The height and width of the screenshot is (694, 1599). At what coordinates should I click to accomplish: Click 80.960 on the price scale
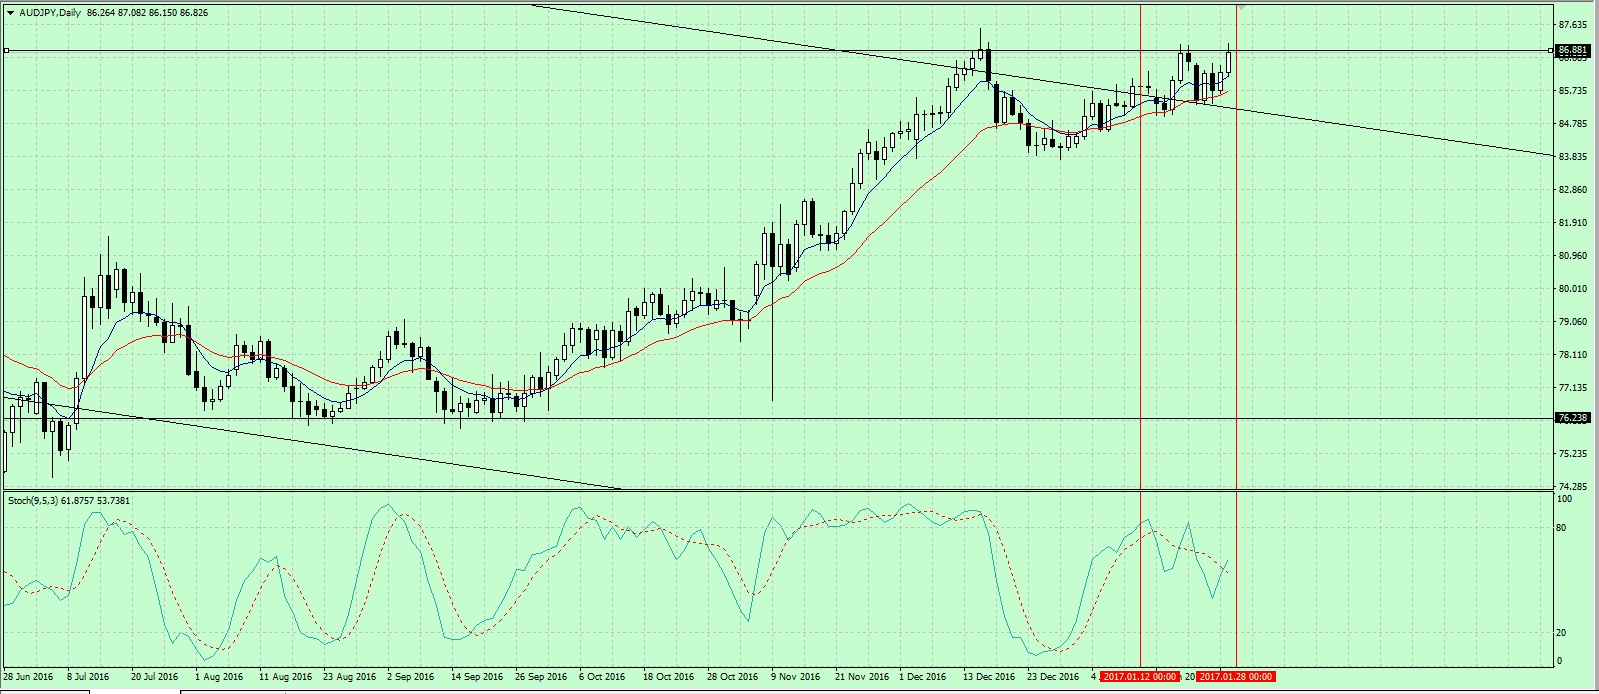(1573, 256)
